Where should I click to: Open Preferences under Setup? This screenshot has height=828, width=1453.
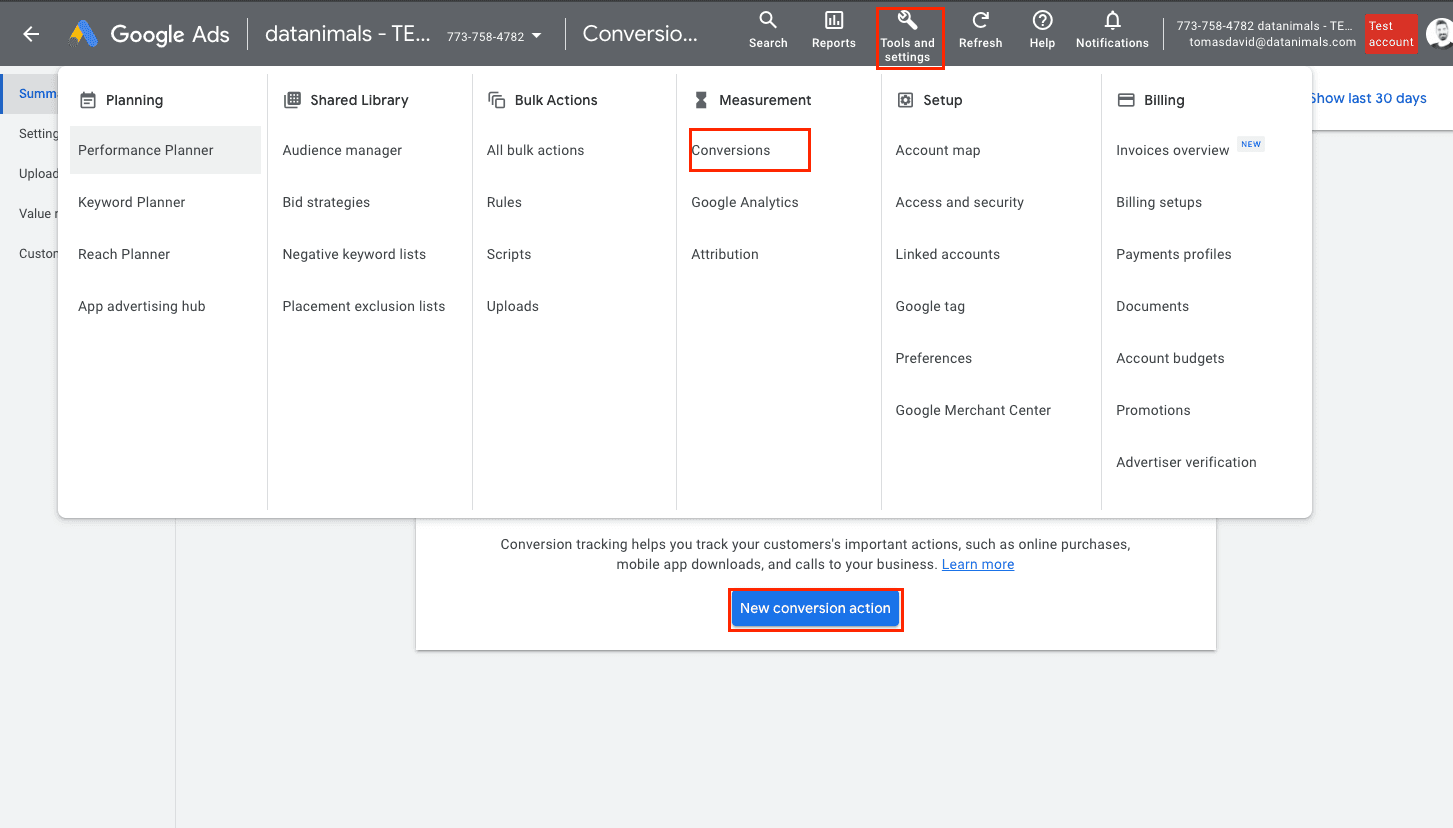tap(934, 358)
